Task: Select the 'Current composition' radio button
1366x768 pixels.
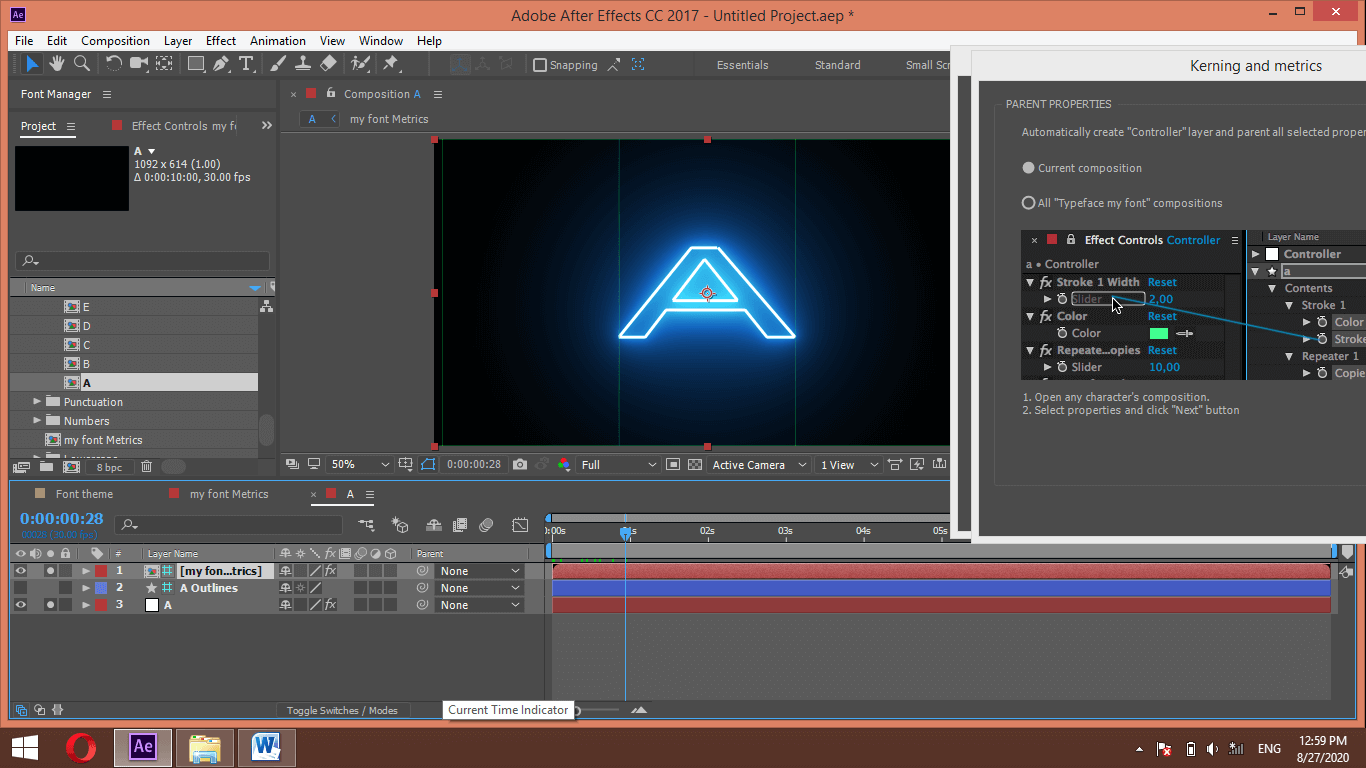Action: click(1028, 168)
